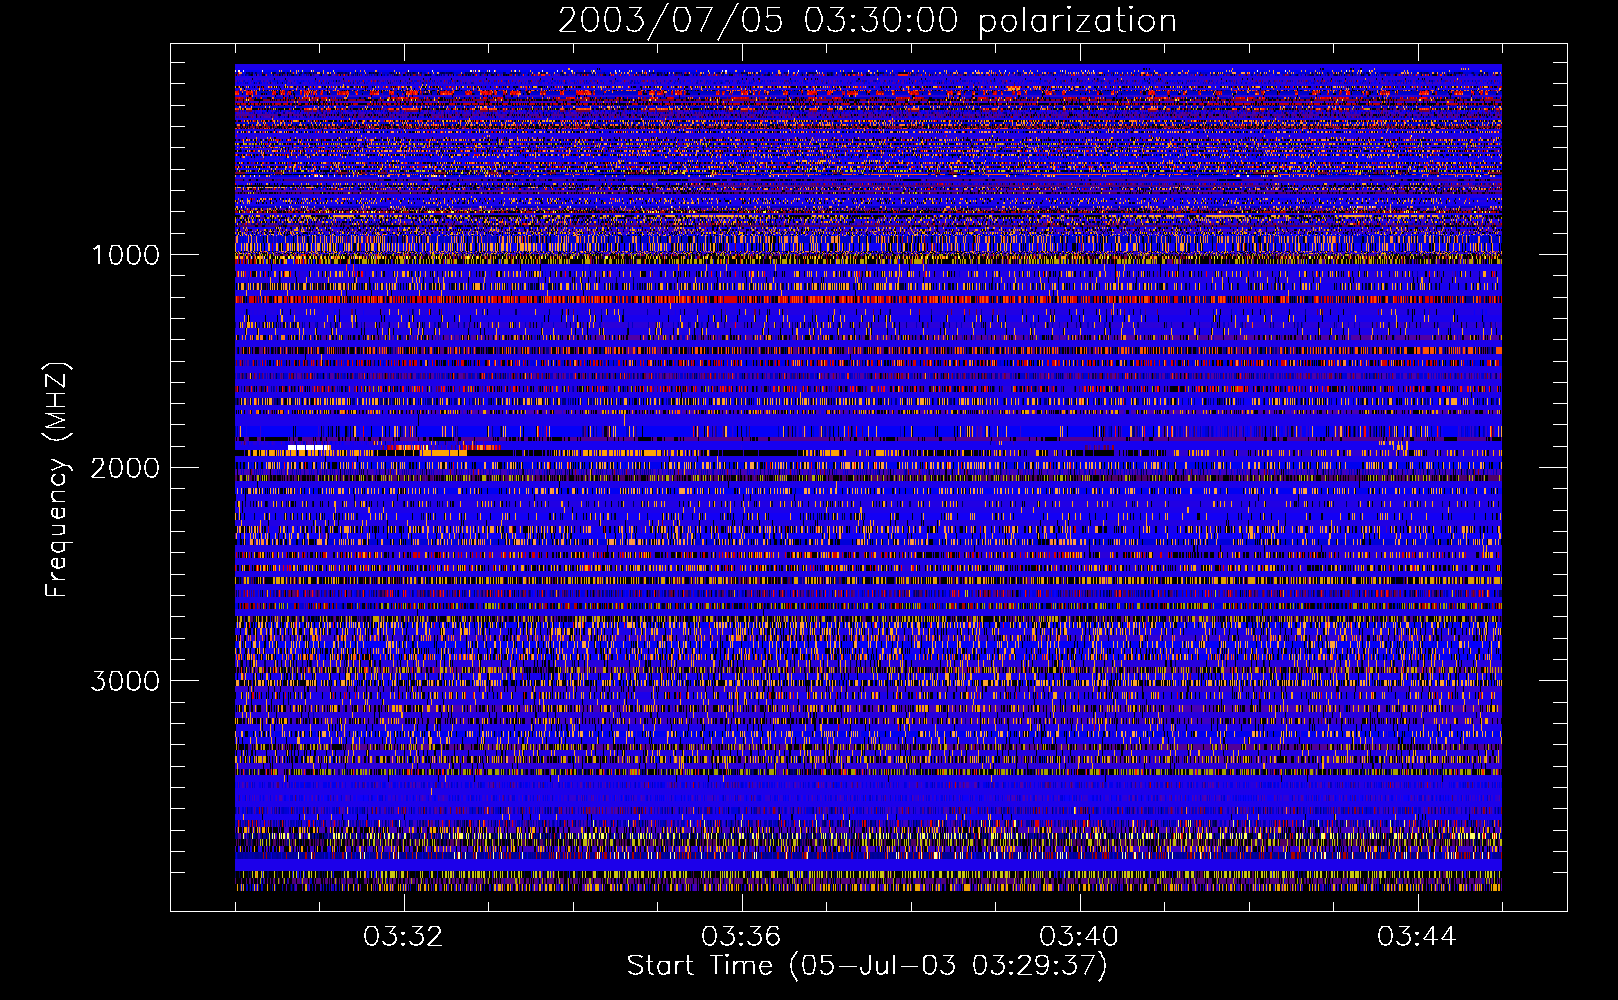Click the 03:44 time tick label
The height and width of the screenshot is (1000, 1618).
[x=1417, y=937]
